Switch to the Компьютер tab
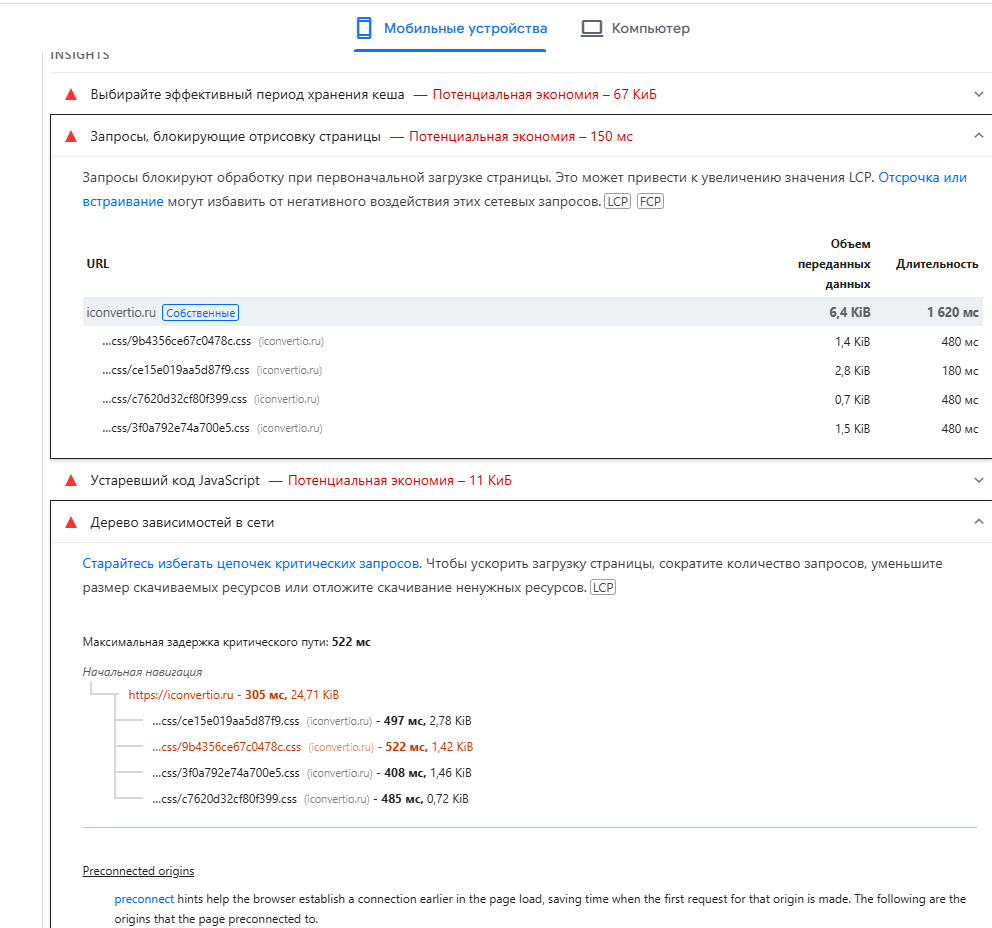 [650, 29]
